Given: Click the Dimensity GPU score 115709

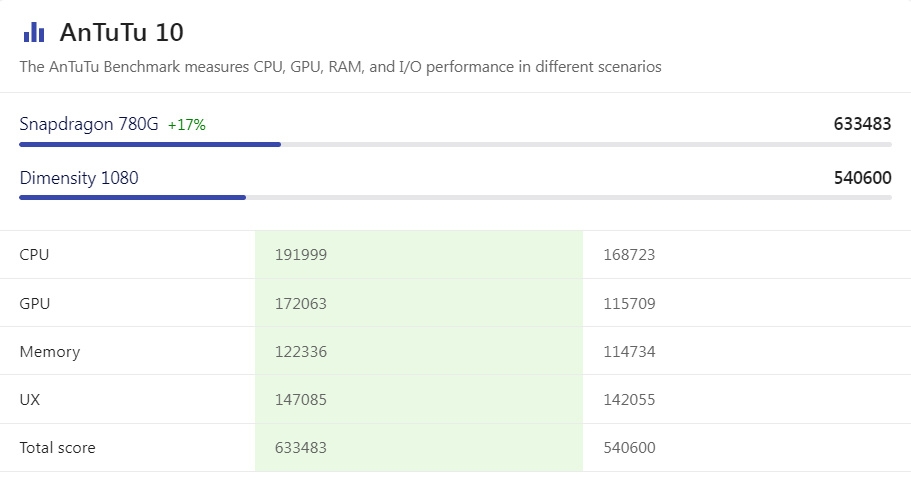Looking at the screenshot, I should [629, 303].
